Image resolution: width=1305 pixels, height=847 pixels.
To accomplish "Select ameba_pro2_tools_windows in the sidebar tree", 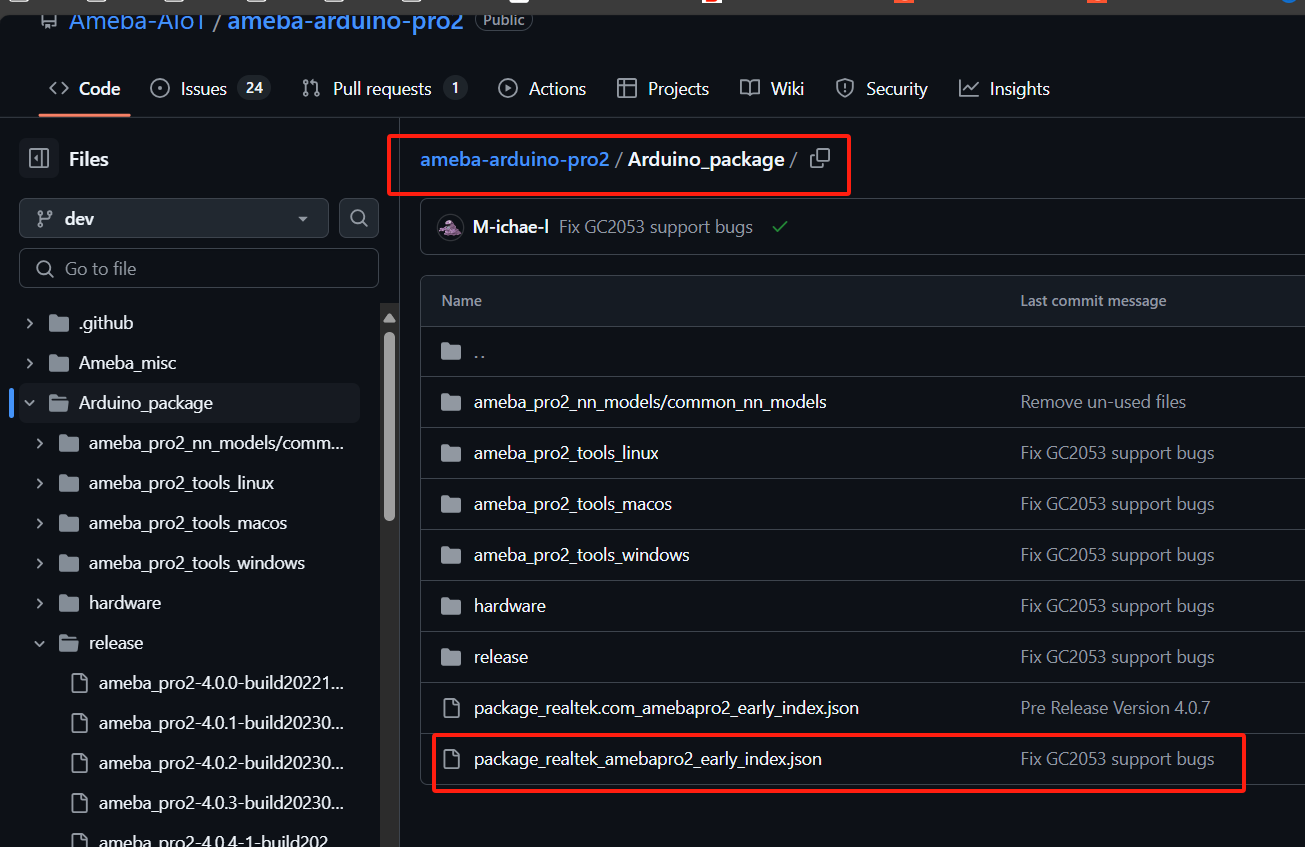I will (x=197, y=563).
